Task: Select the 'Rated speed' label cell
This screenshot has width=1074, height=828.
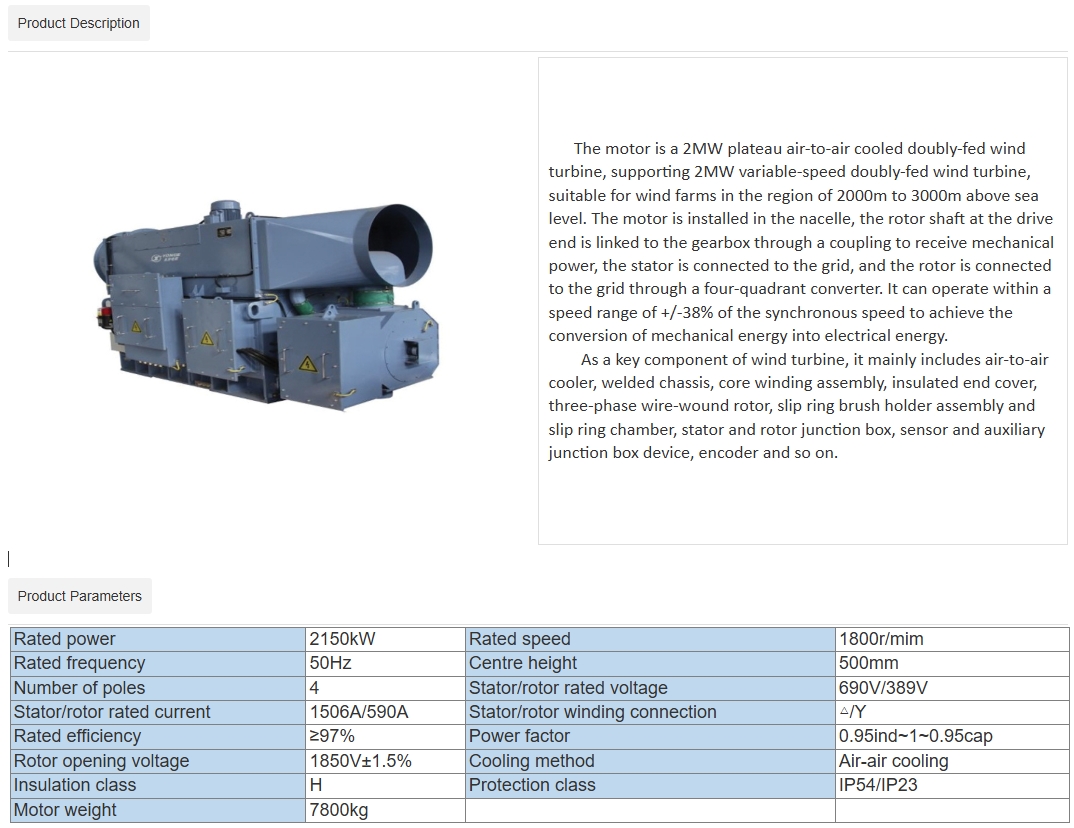Action: (x=650, y=639)
